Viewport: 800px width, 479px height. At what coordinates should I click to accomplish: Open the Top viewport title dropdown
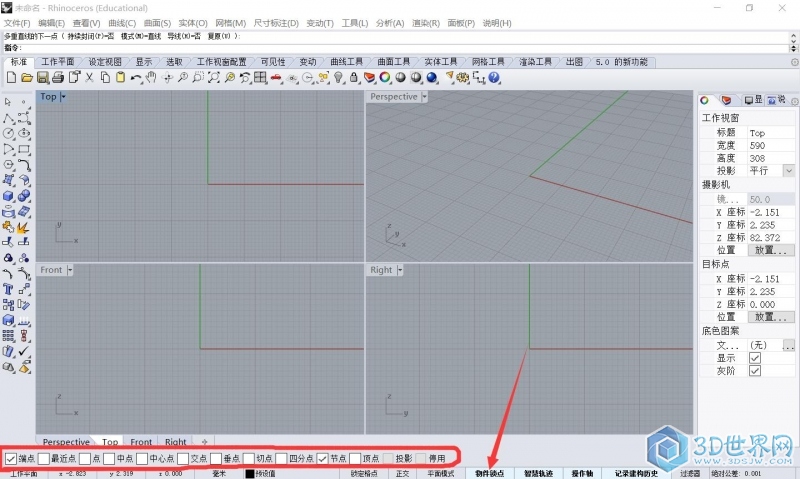pyautogui.click(x=63, y=97)
